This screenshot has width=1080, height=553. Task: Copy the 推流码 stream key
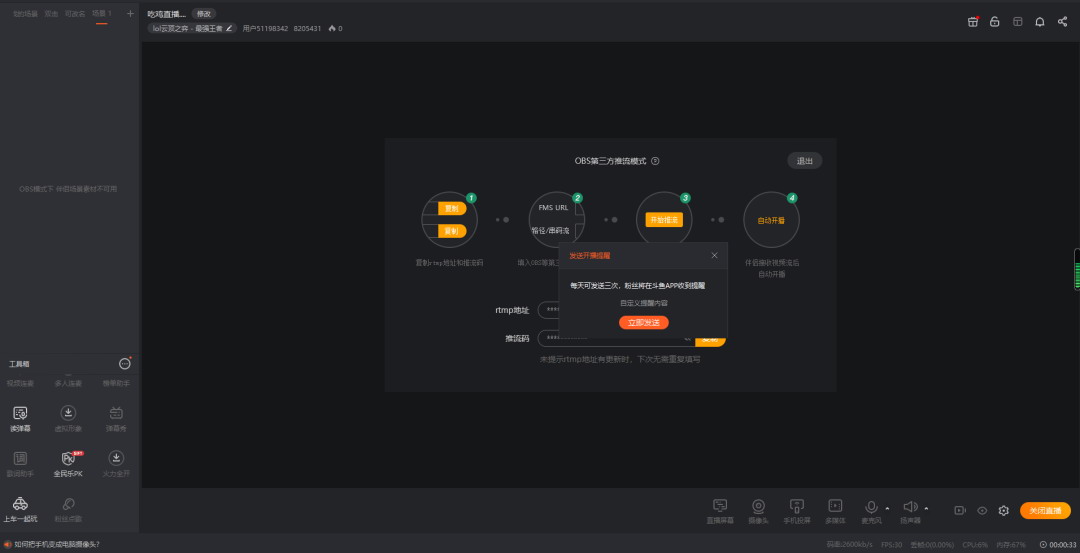coord(710,340)
